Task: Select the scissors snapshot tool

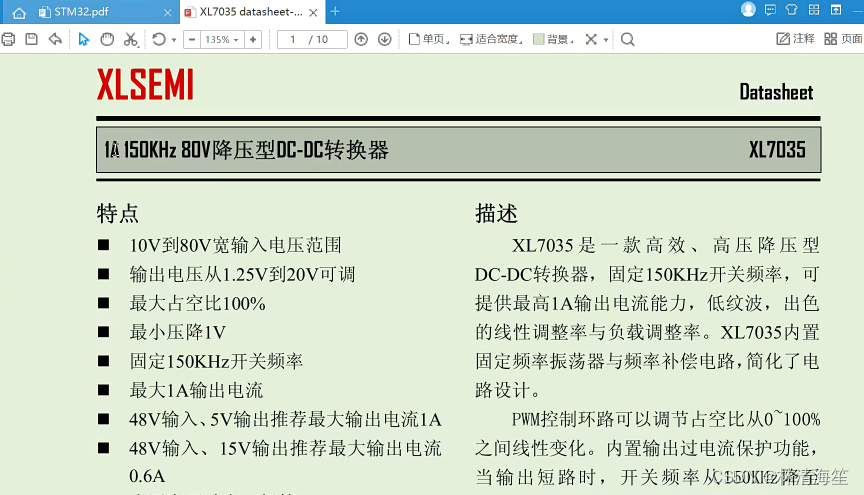Action: 131,39
